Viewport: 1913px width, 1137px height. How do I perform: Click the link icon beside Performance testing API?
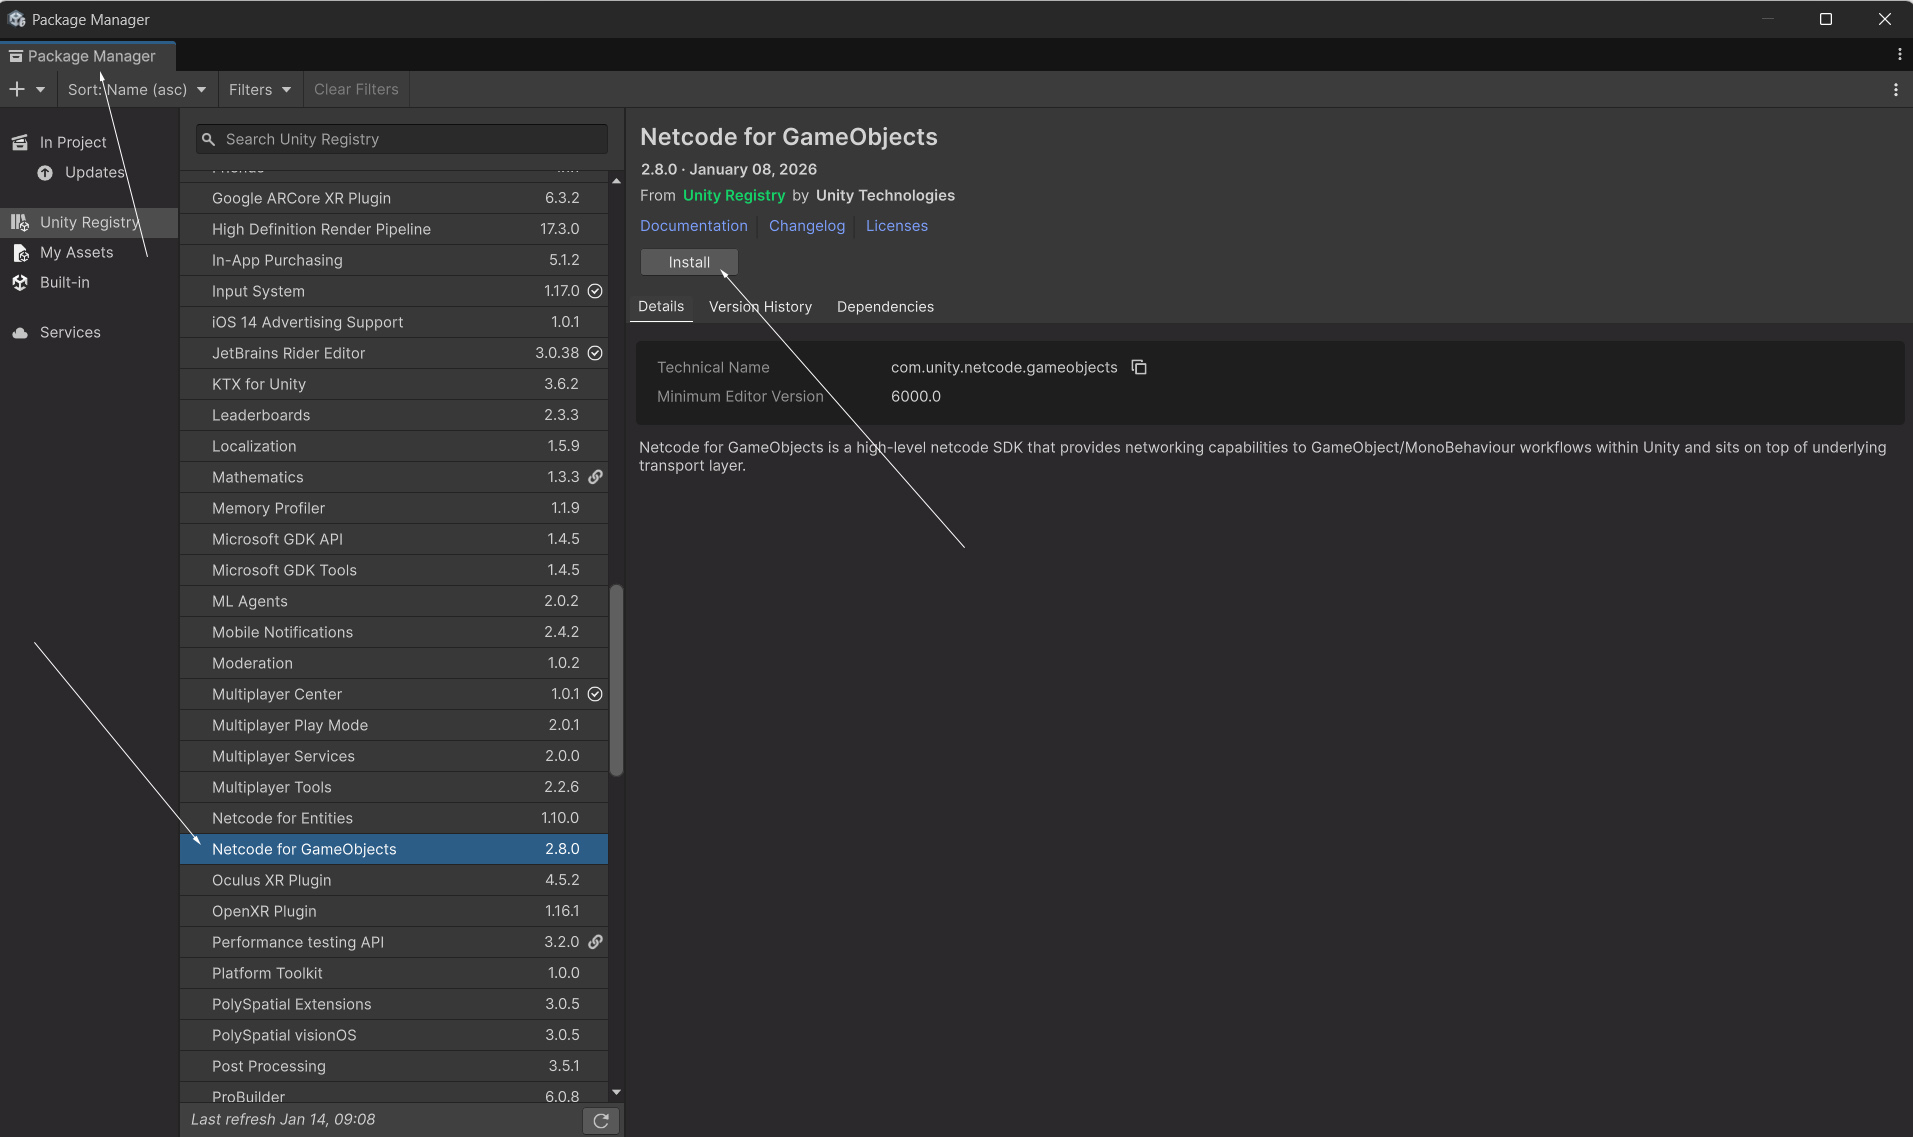click(x=595, y=942)
